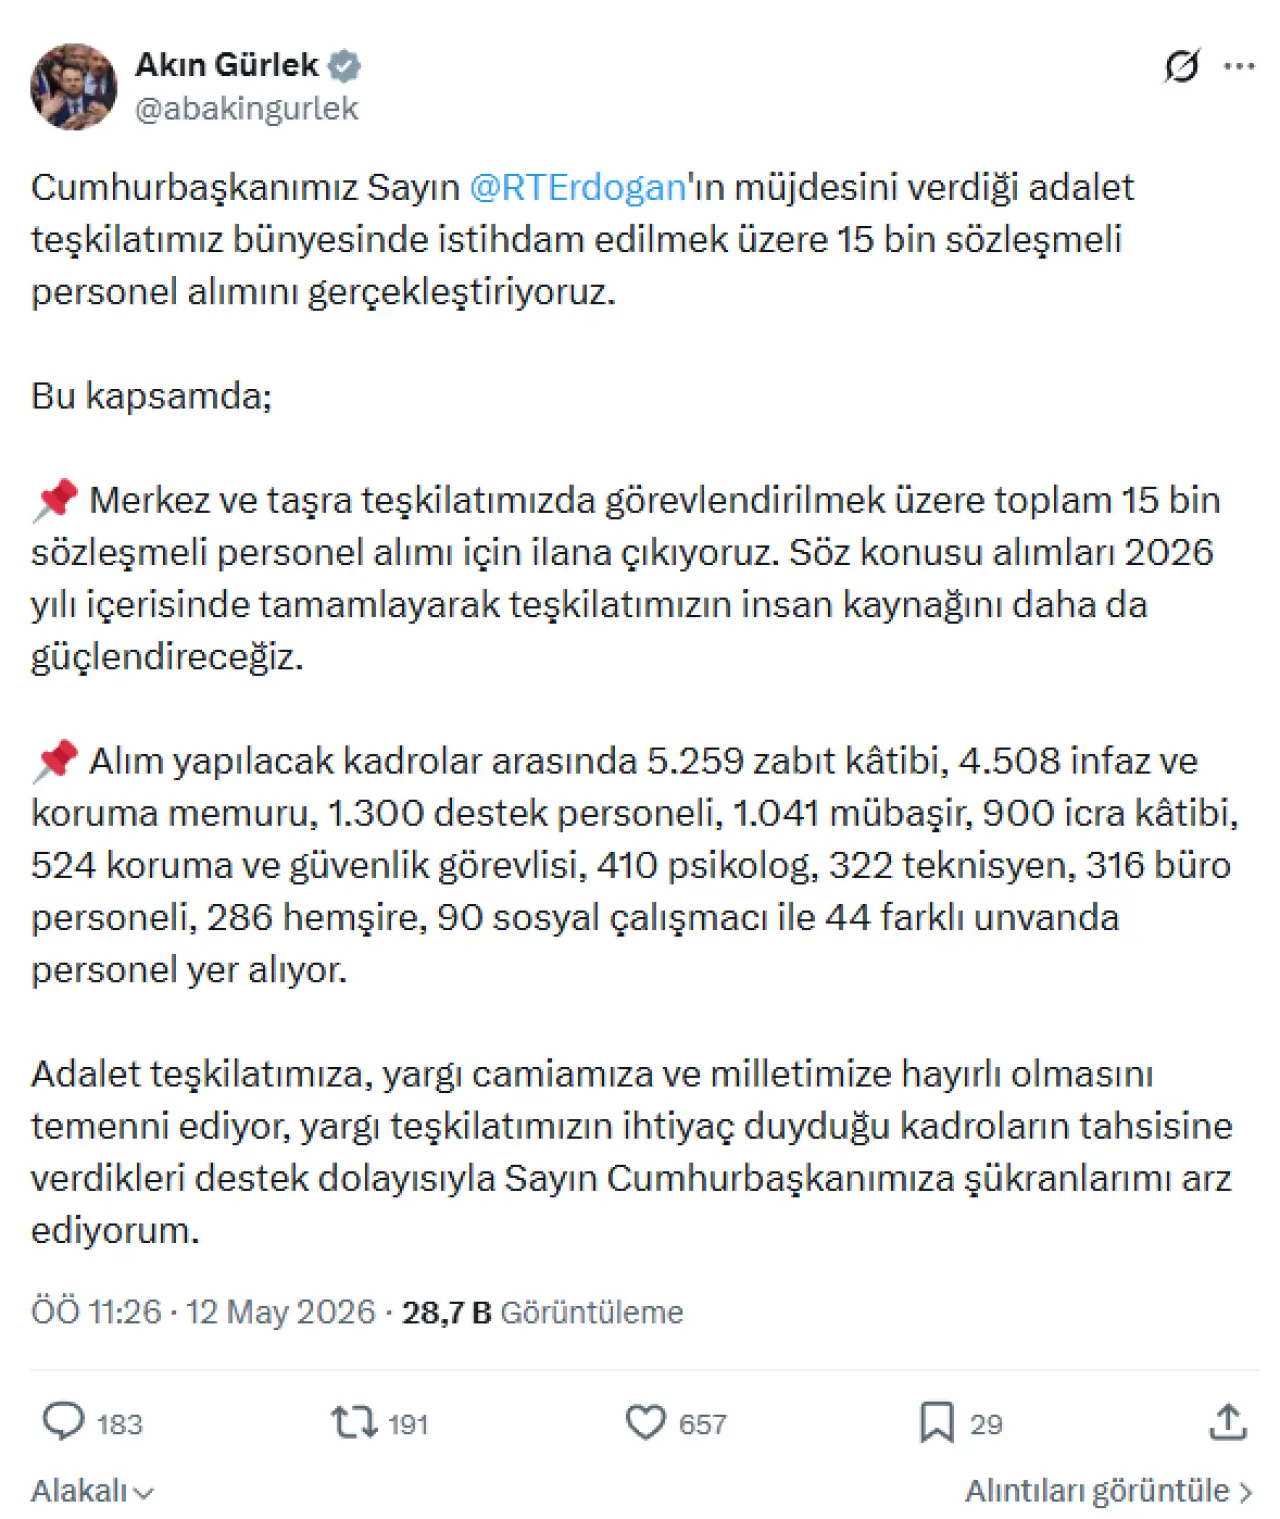This screenshot has height=1519, width=1280.
Task: Bookmark the tweet using the bookmark icon
Action: [936, 1422]
